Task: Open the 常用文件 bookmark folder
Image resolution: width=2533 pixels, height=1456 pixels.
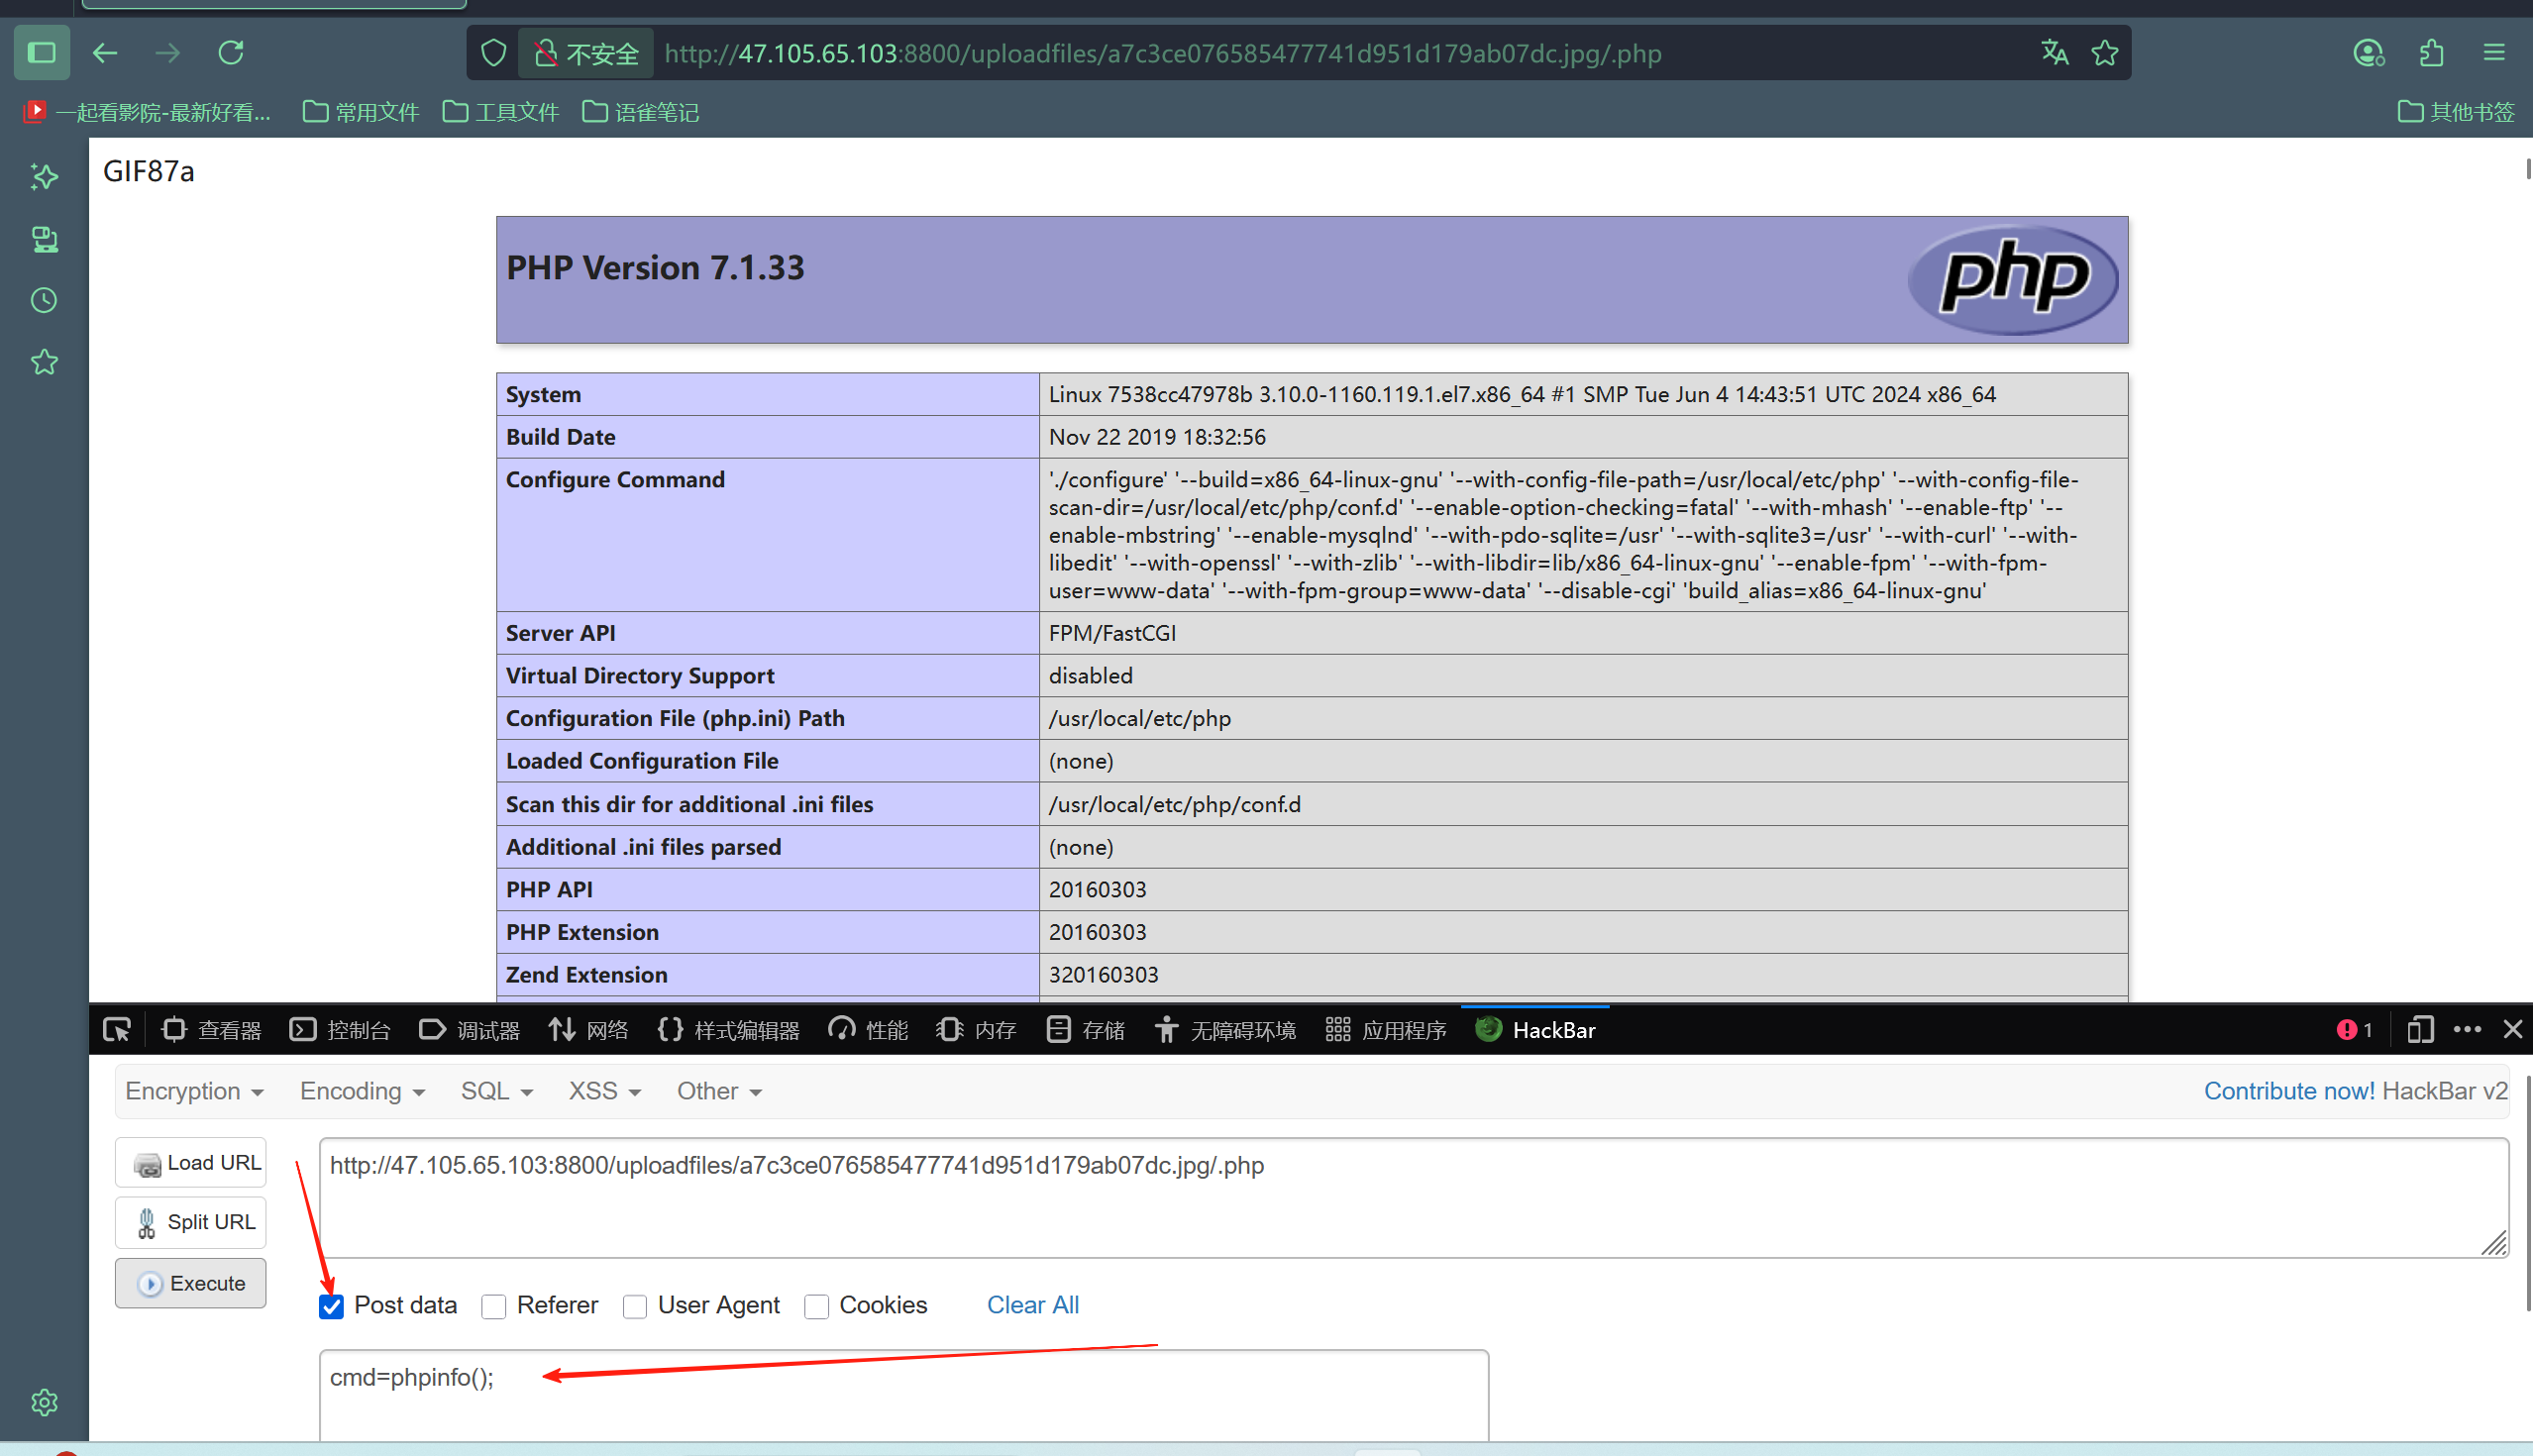Action: point(360,111)
